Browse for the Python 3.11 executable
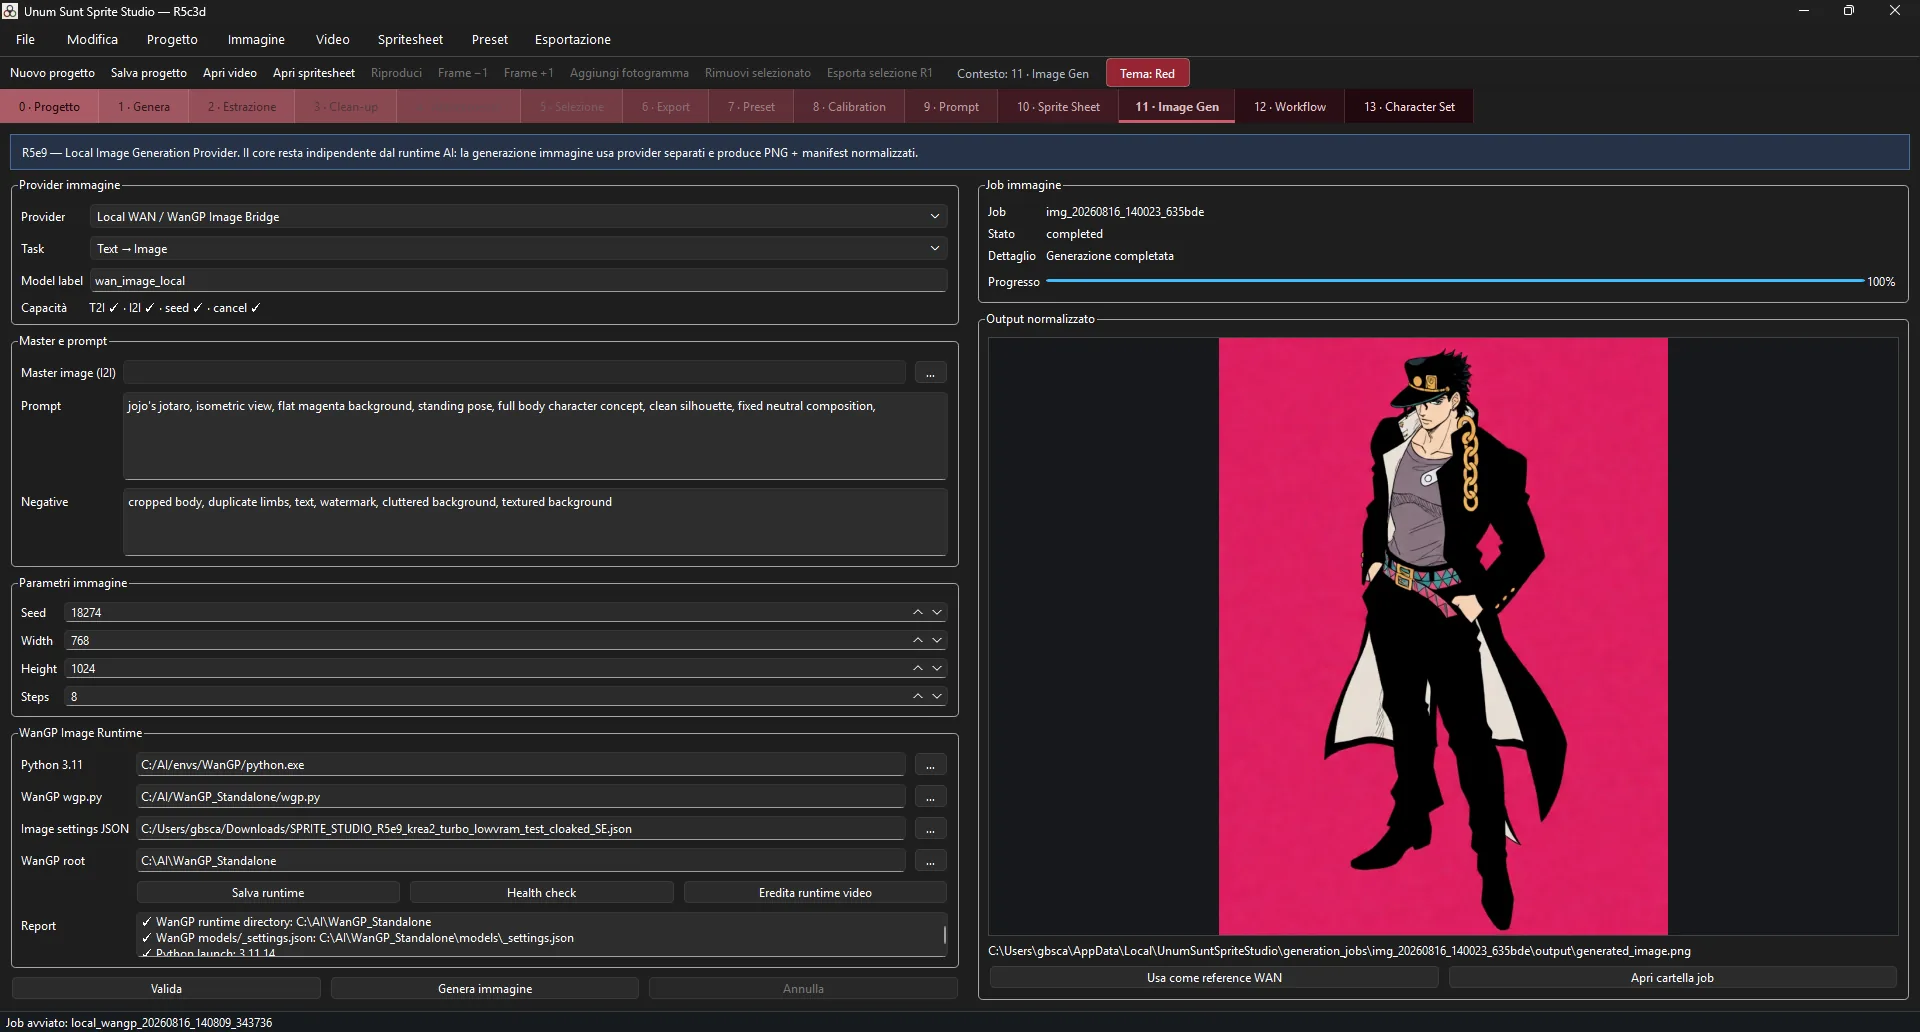Image resolution: width=1920 pixels, height=1032 pixels. [930, 765]
